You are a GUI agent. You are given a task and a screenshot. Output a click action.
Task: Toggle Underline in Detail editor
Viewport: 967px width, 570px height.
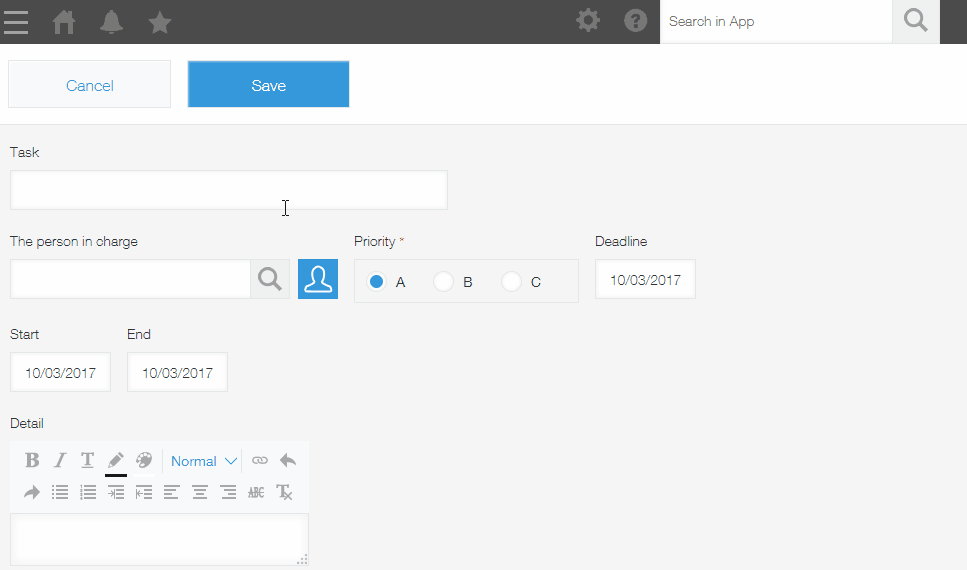point(88,460)
